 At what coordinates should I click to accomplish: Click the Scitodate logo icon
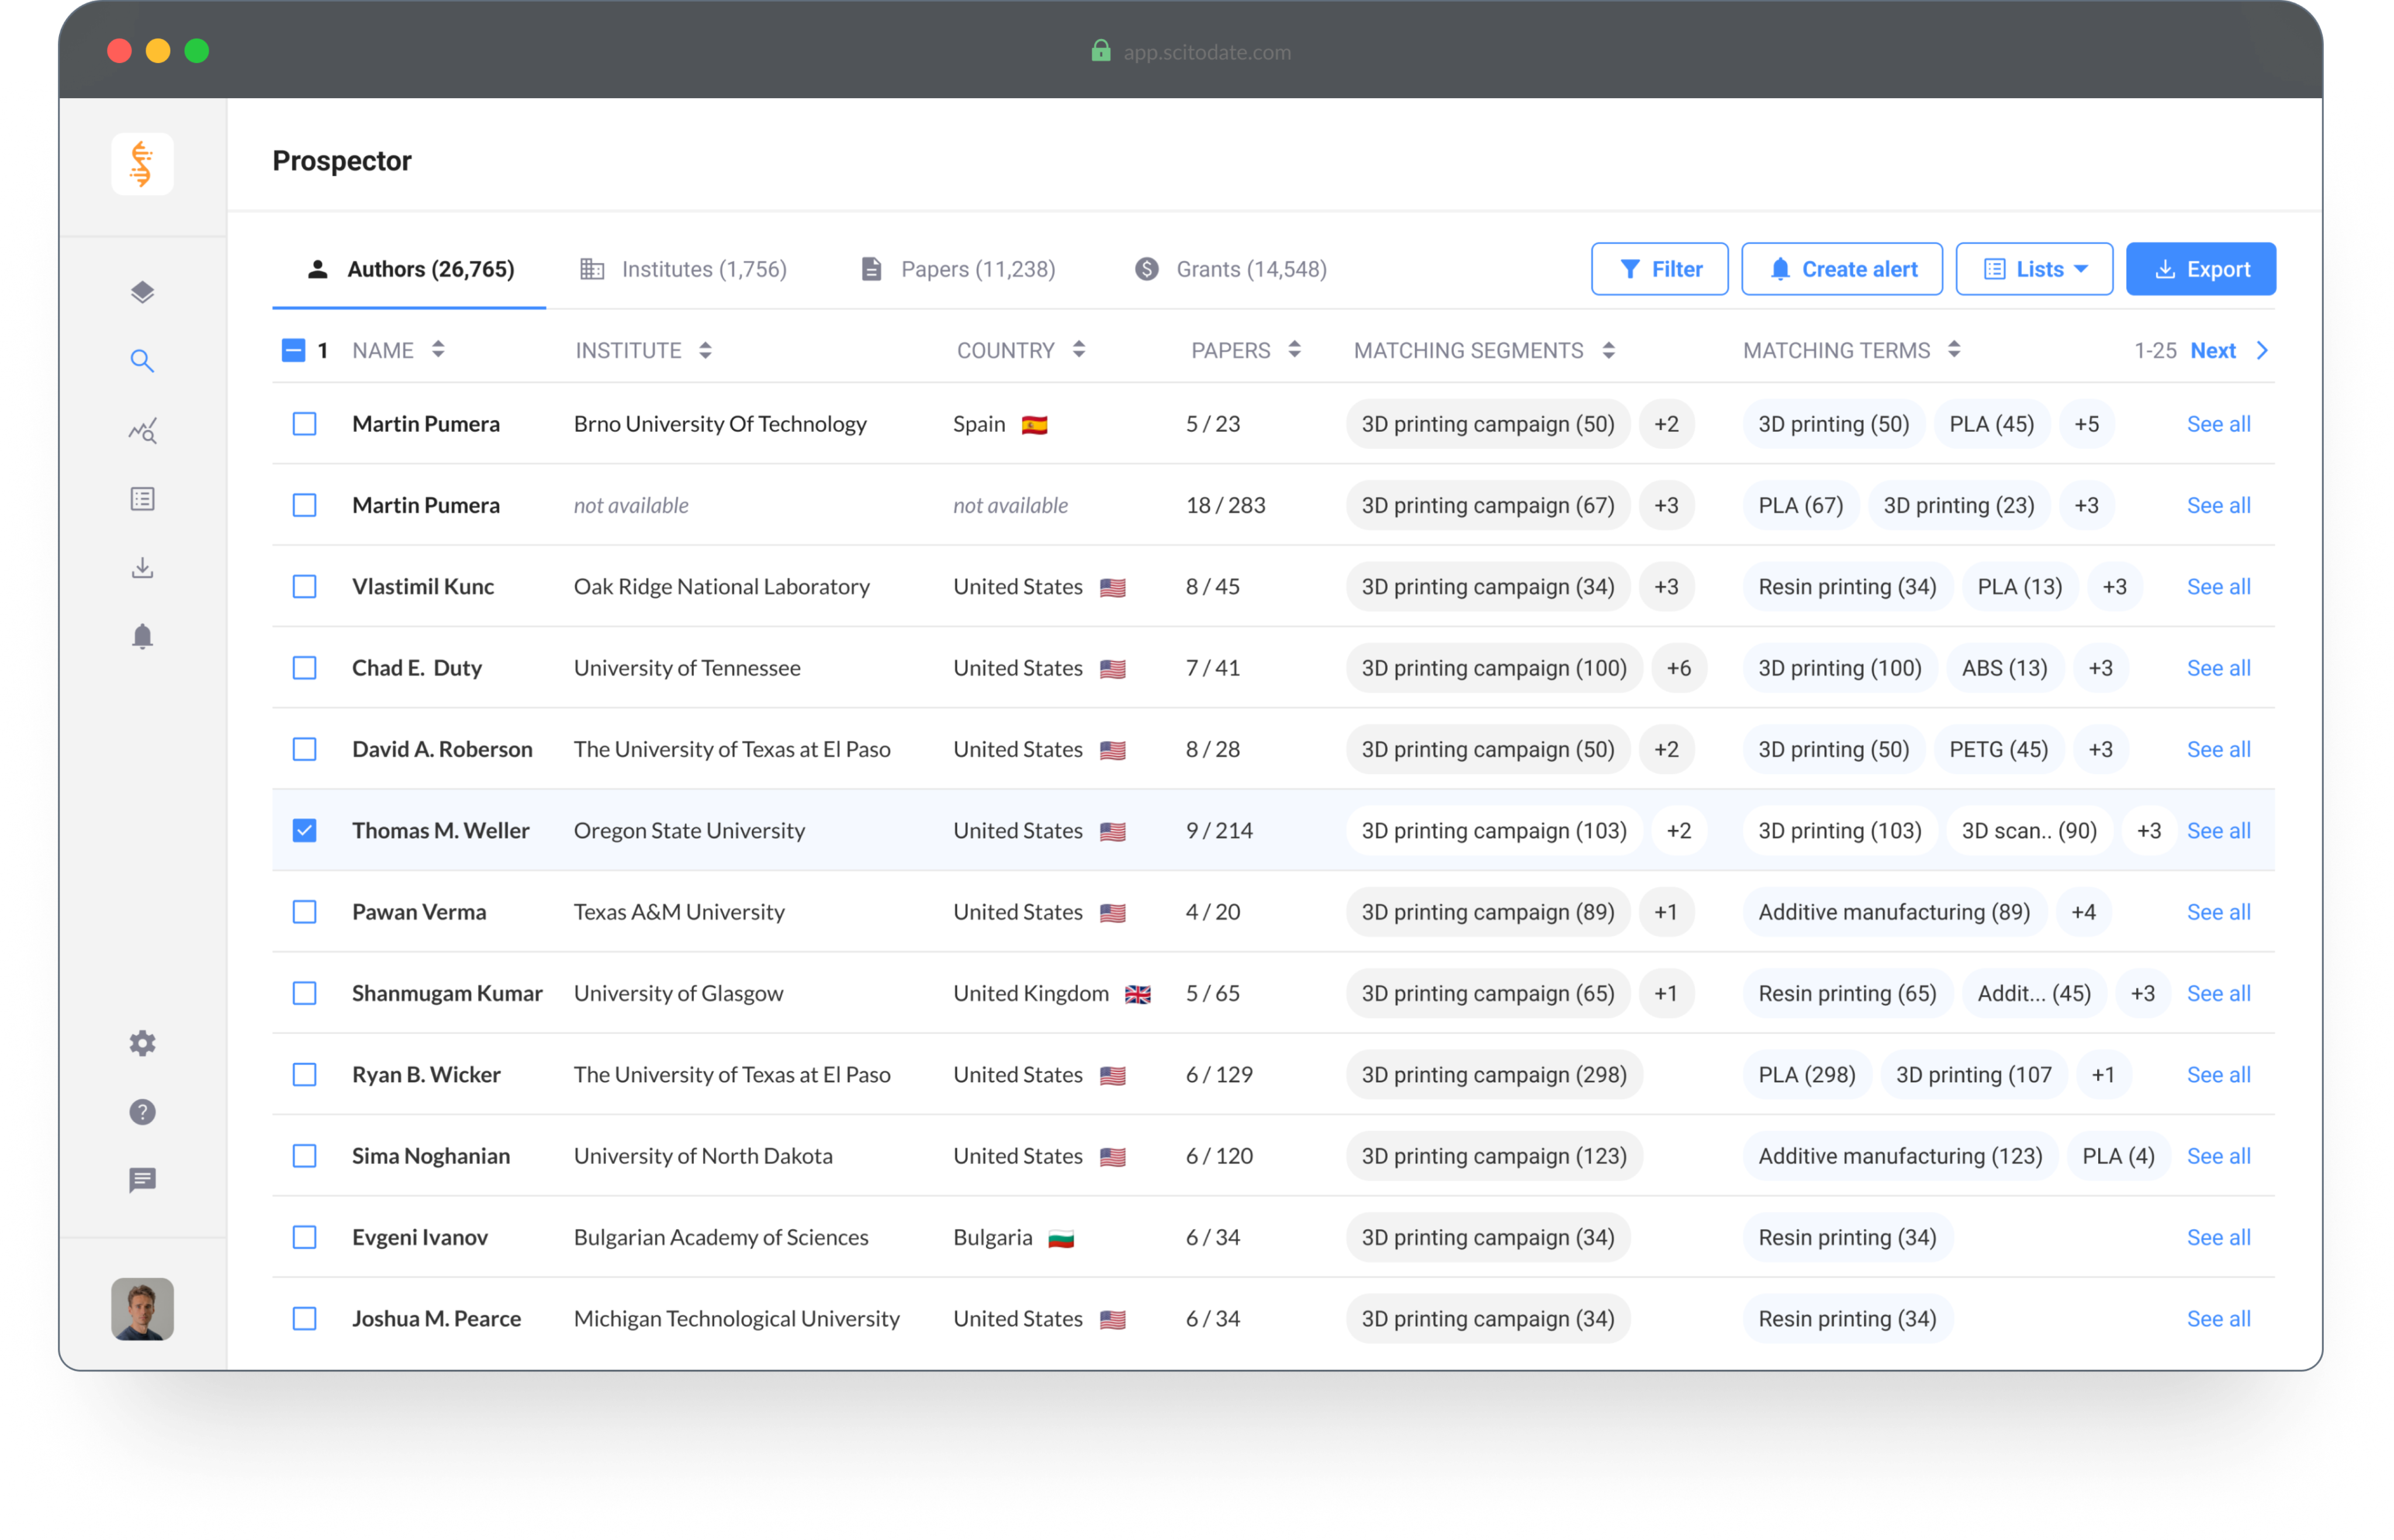point(142,164)
